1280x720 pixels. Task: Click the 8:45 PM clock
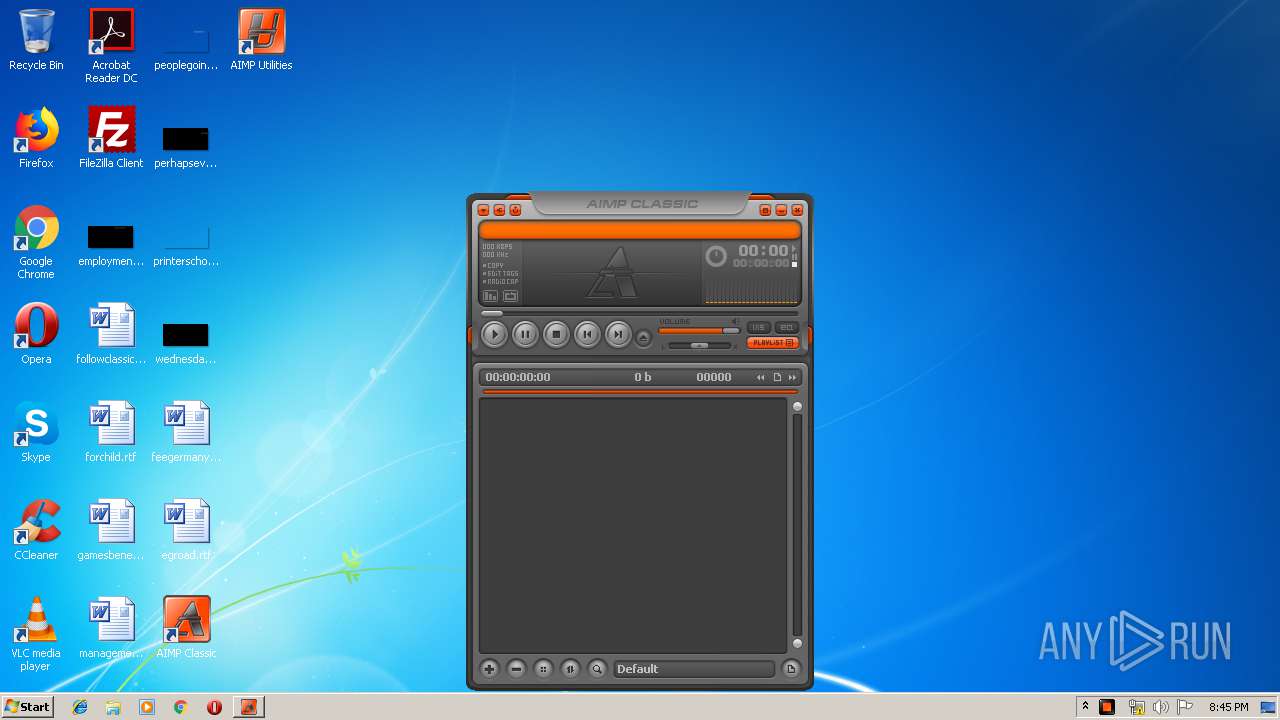(x=1228, y=707)
